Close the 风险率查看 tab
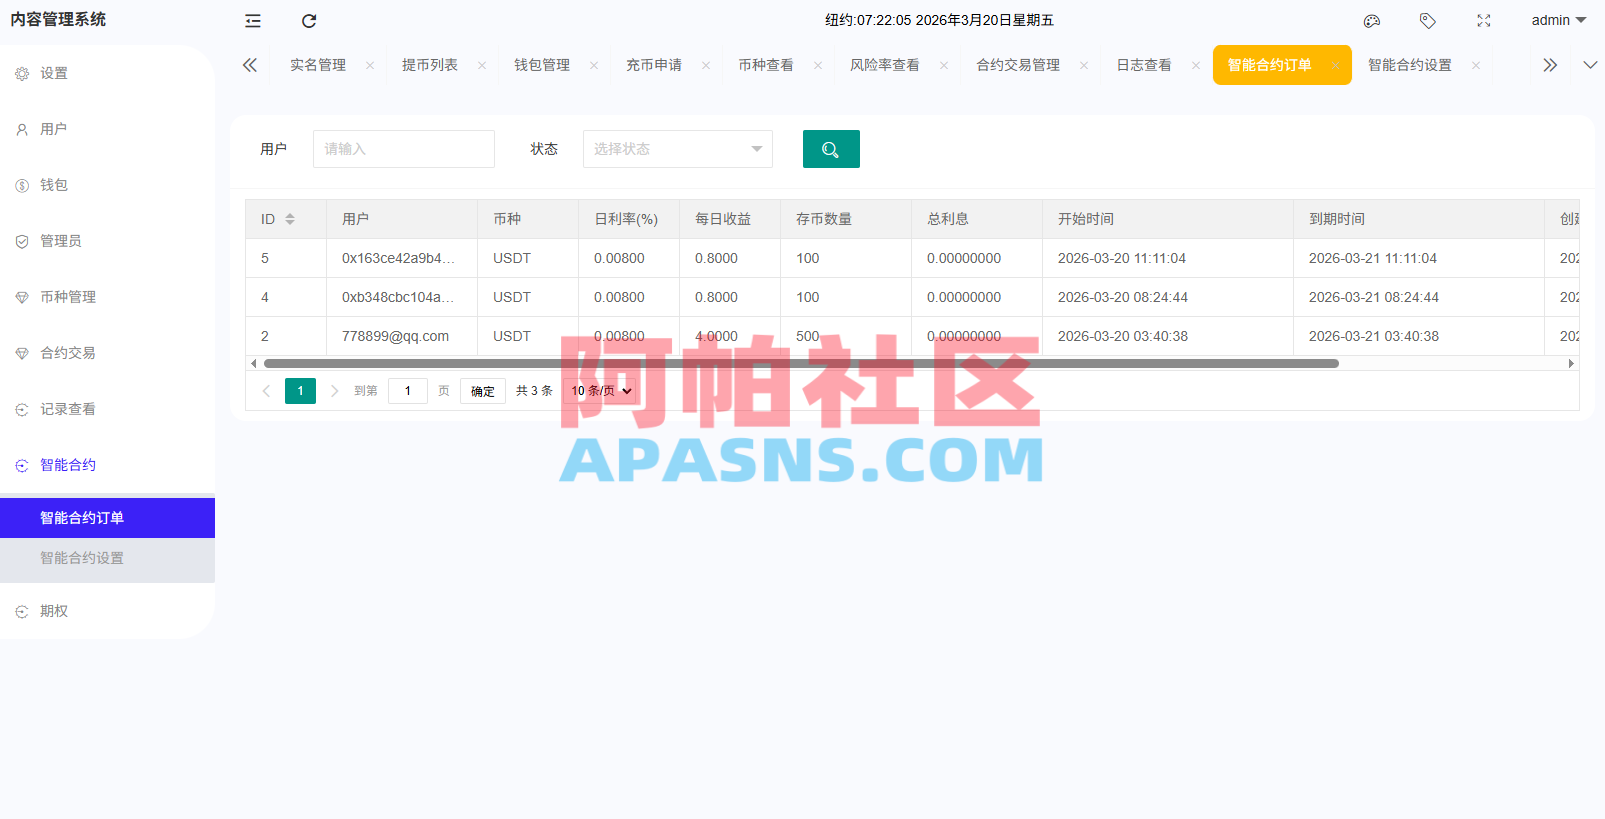Screen dimensions: 1605x819 coord(944,65)
